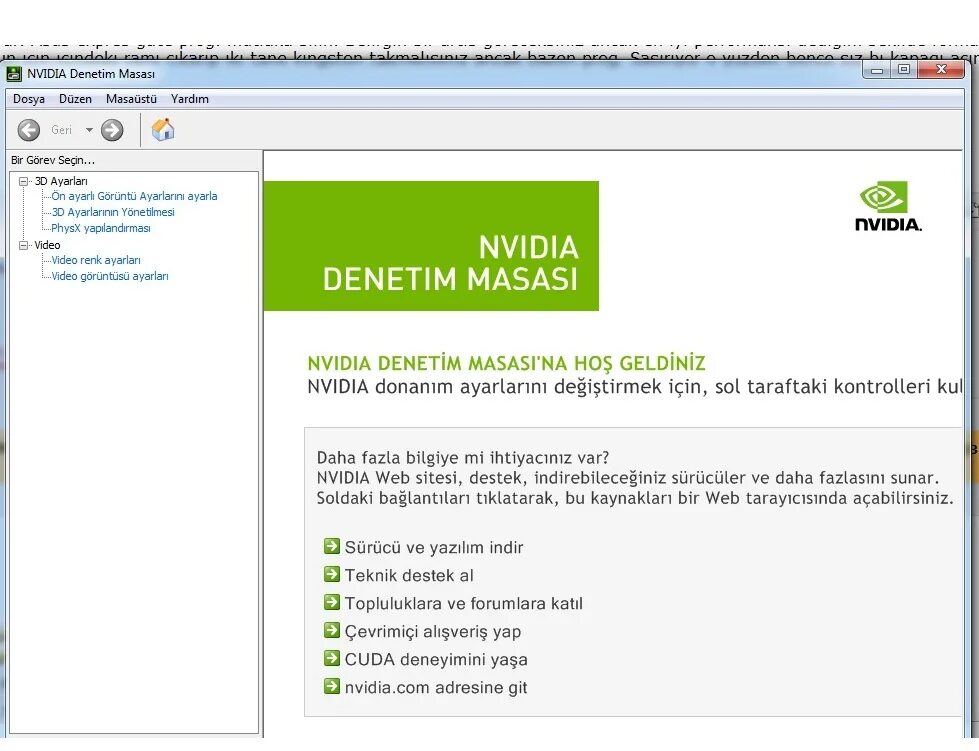Open the Düzen menu
Screen dimensions: 979x751
coord(75,99)
